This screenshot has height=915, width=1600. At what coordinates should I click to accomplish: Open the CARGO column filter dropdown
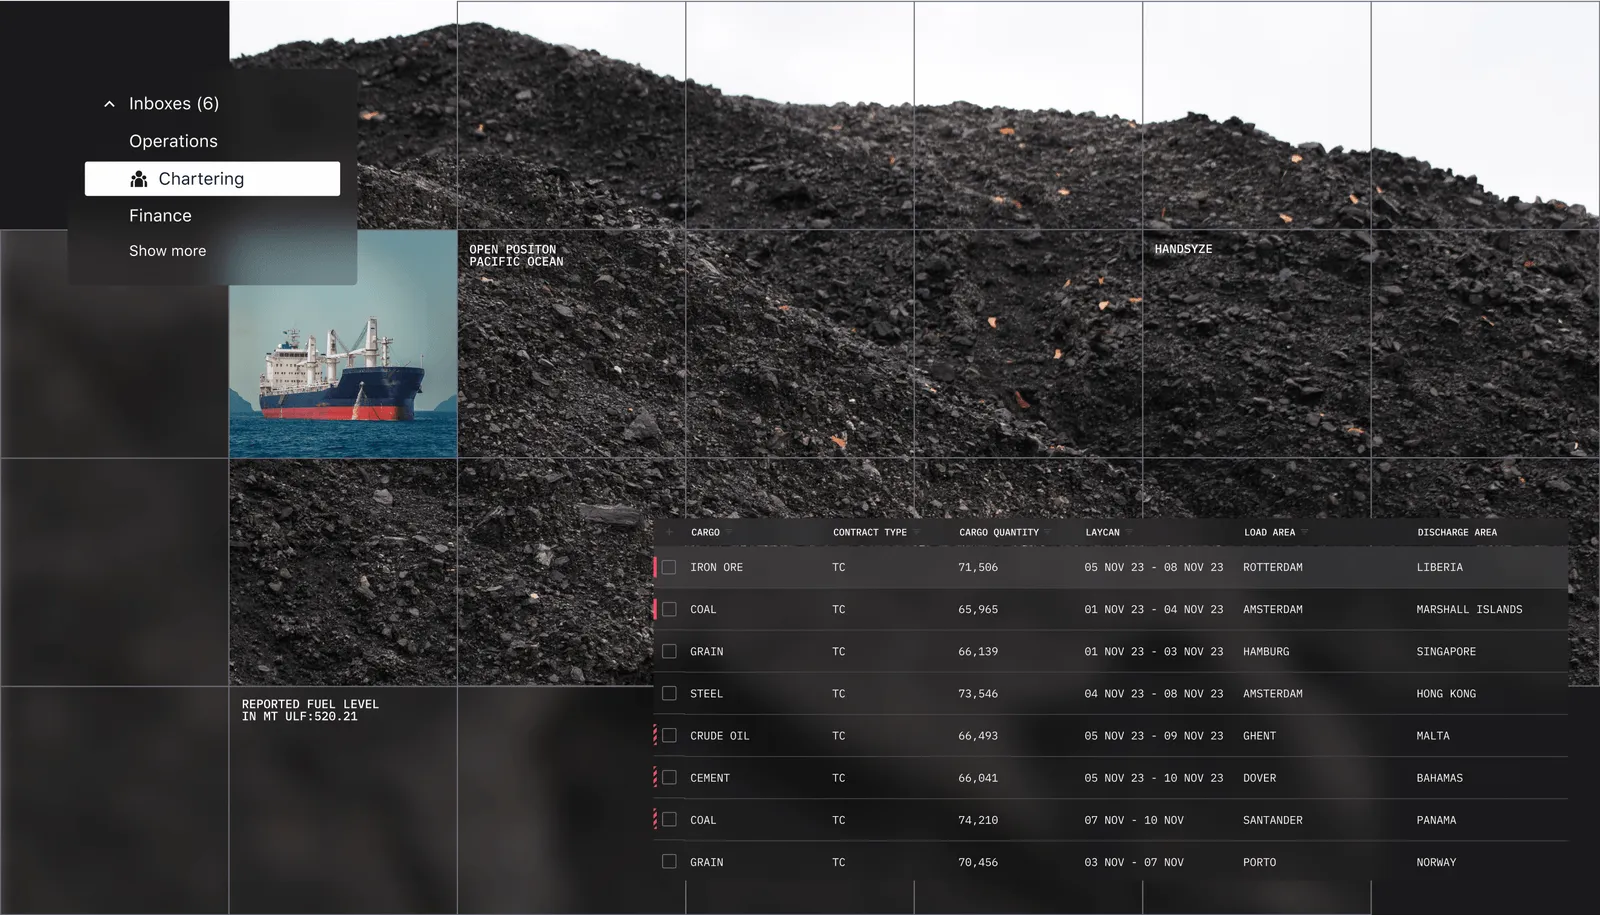click(x=729, y=532)
